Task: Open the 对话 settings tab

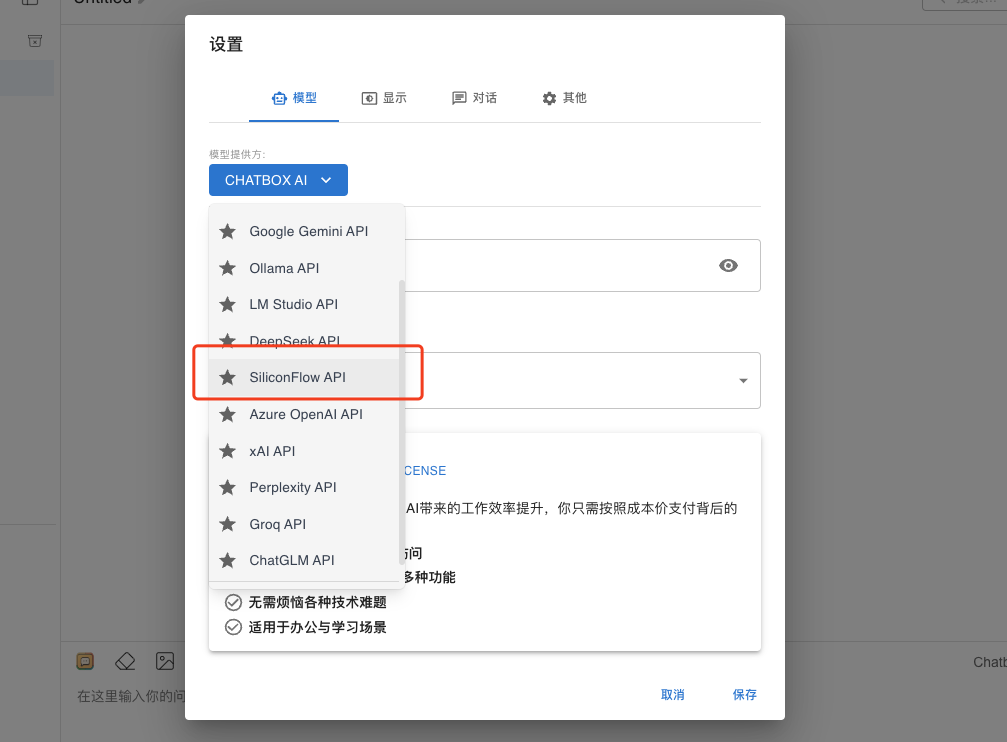Action: click(474, 98)
